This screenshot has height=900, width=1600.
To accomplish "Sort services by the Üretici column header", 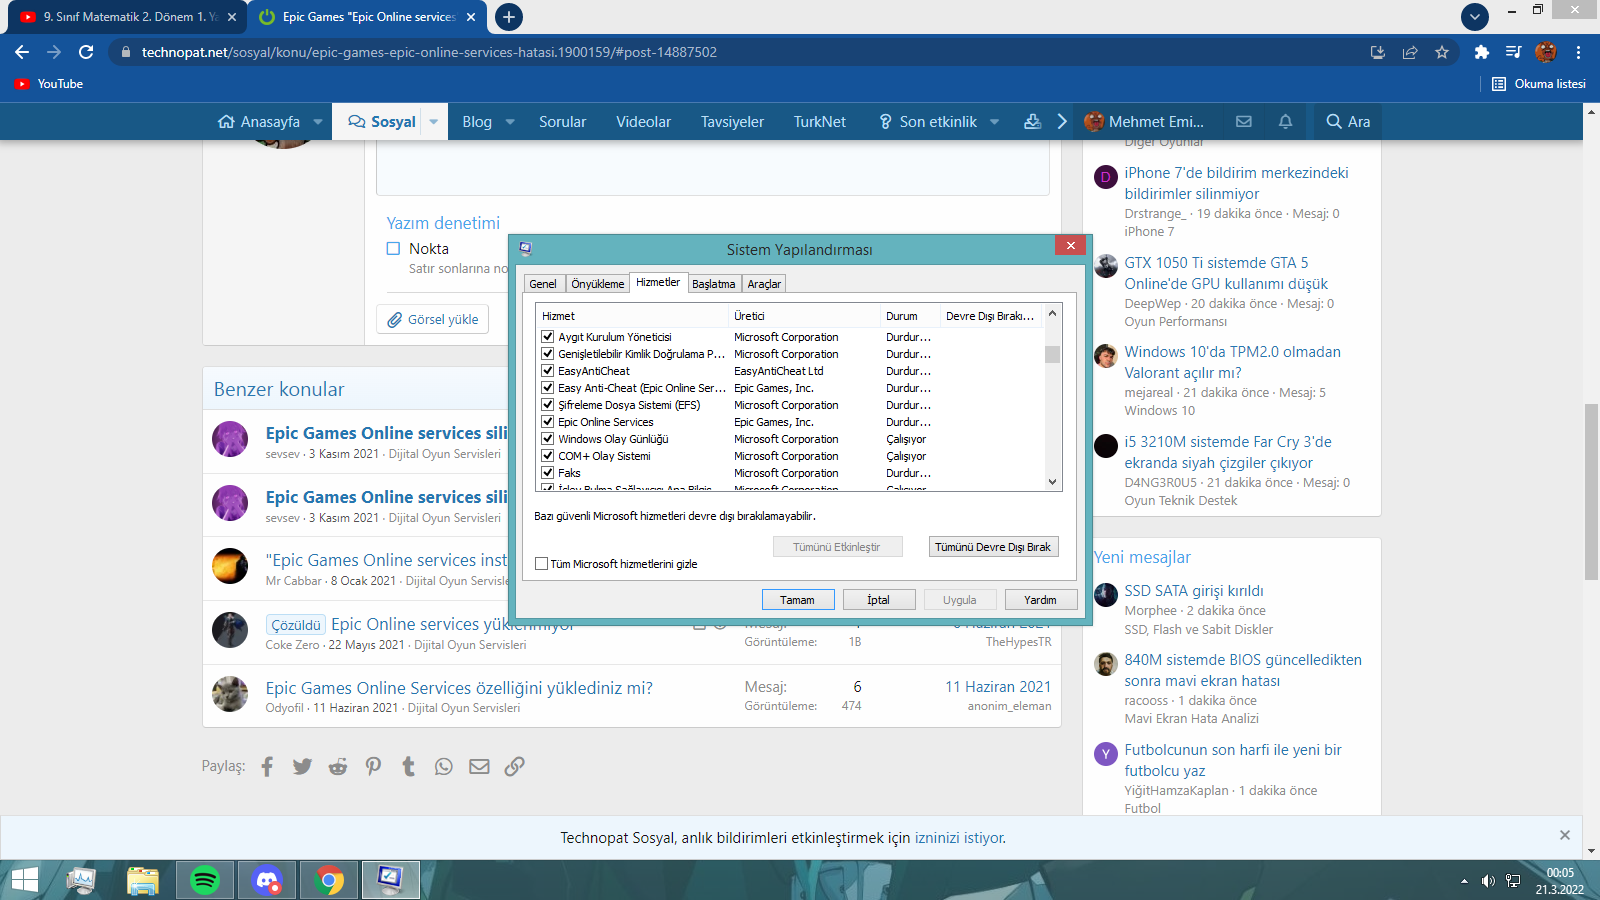I will 804,316.
